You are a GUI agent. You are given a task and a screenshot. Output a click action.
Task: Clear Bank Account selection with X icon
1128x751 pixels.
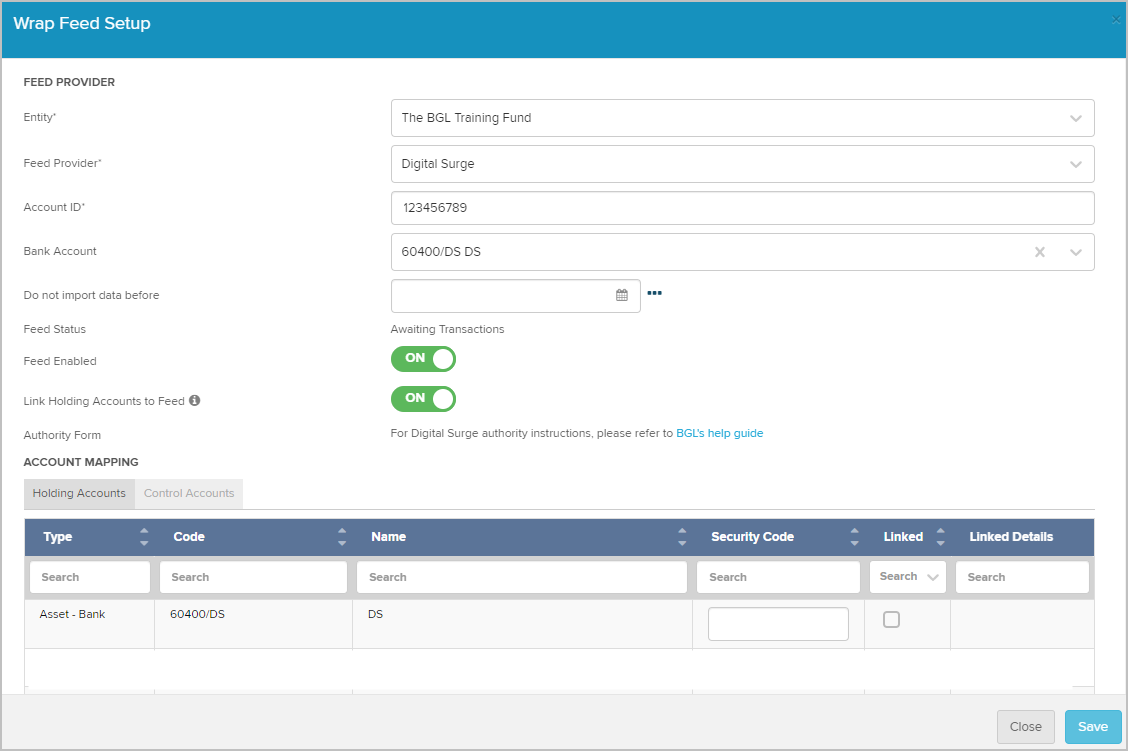(1040, 252)
